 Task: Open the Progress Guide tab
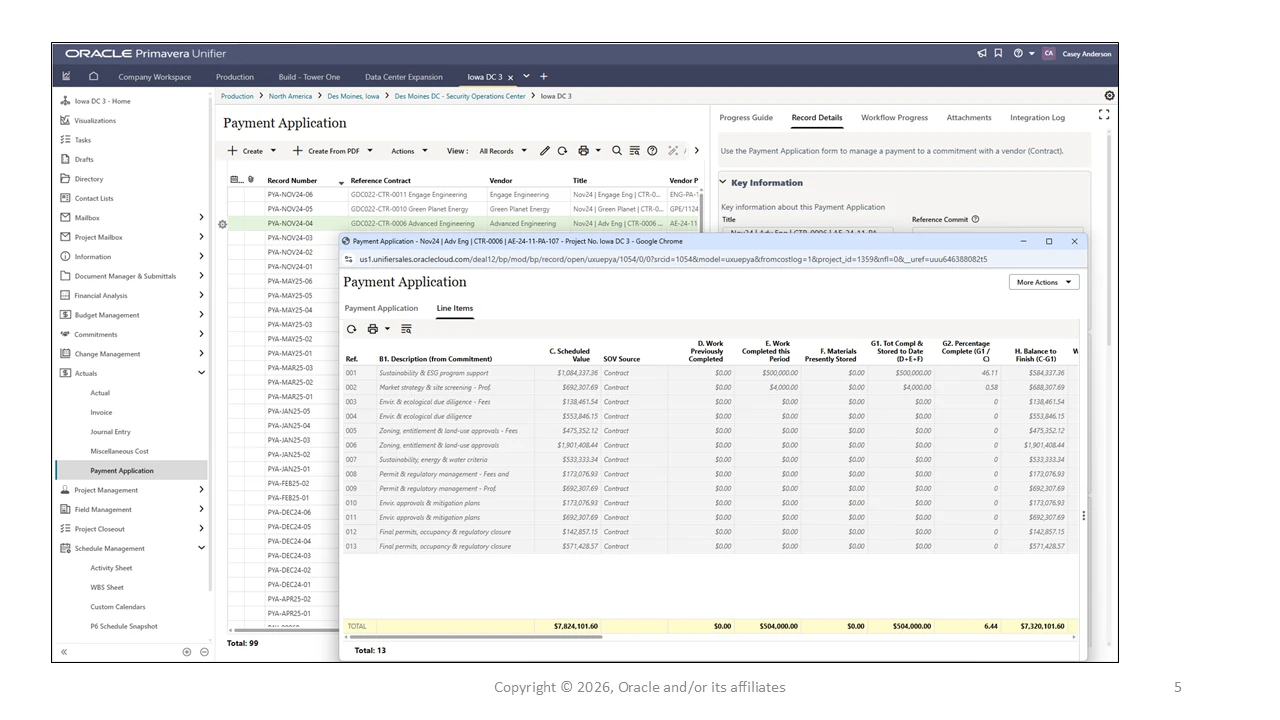point(746,117)
